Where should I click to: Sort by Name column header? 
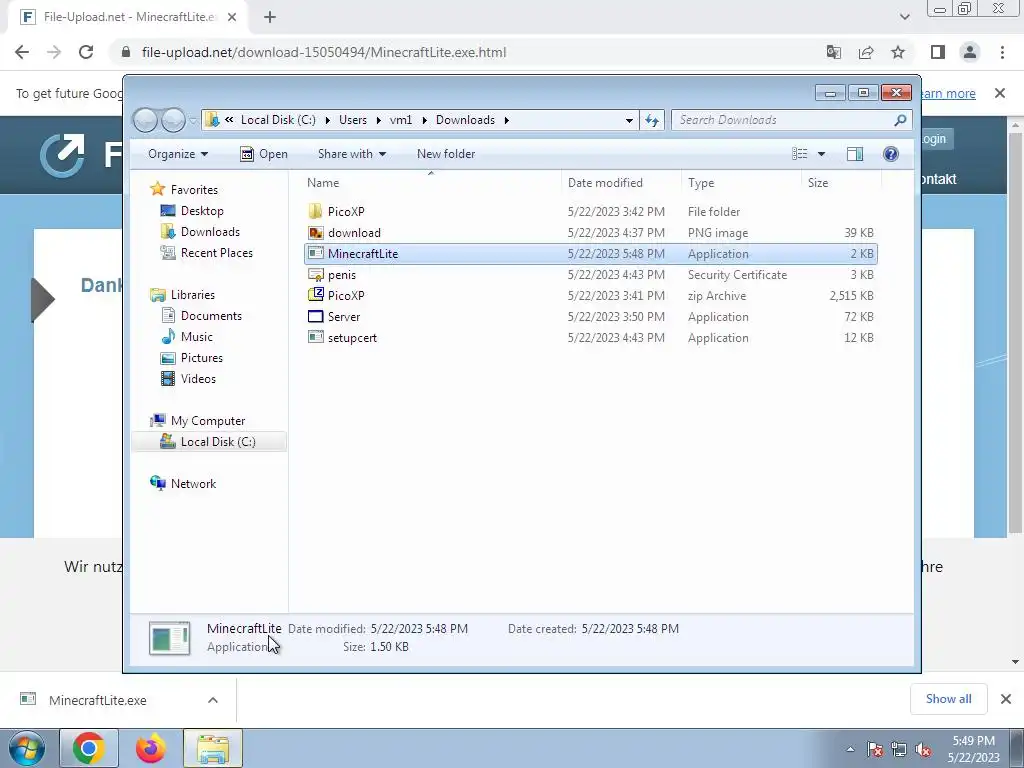click(323, 183)
